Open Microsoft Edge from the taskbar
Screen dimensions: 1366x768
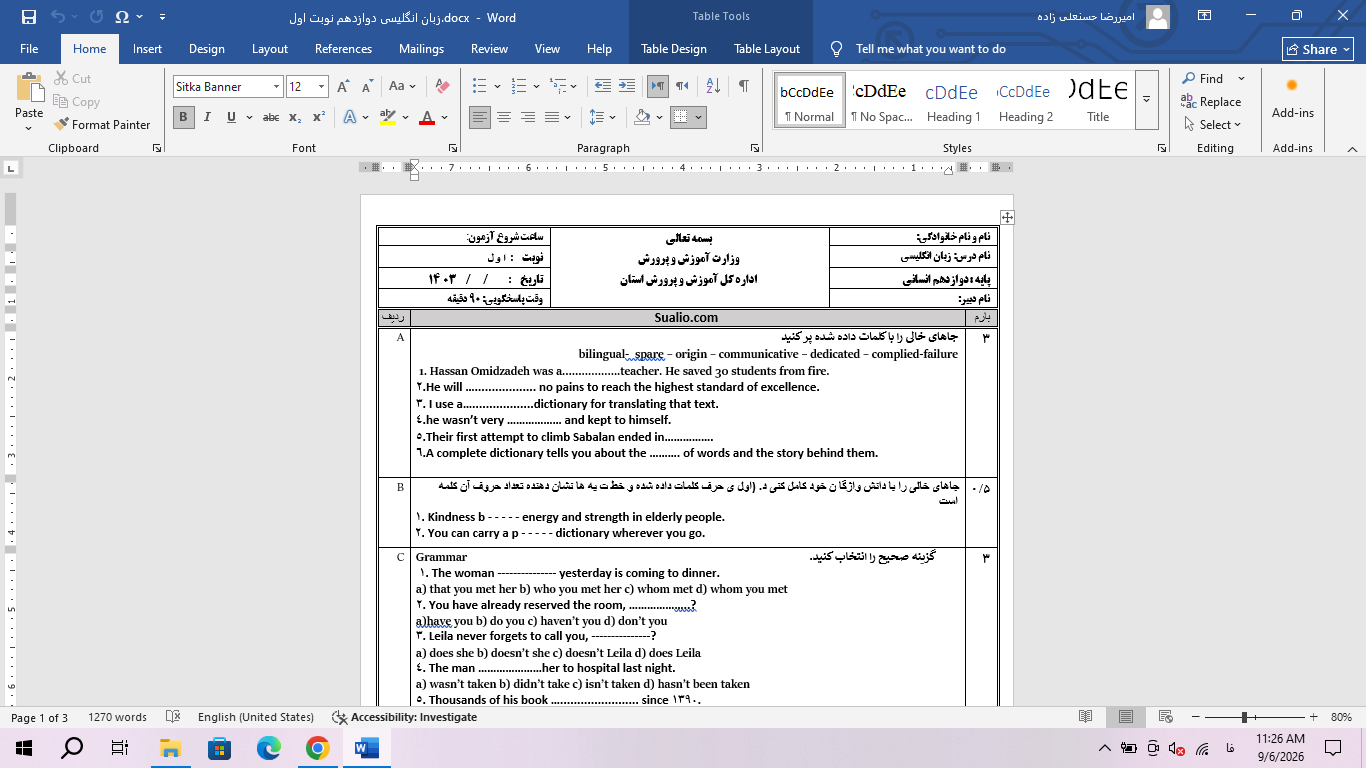pos(268,748)
